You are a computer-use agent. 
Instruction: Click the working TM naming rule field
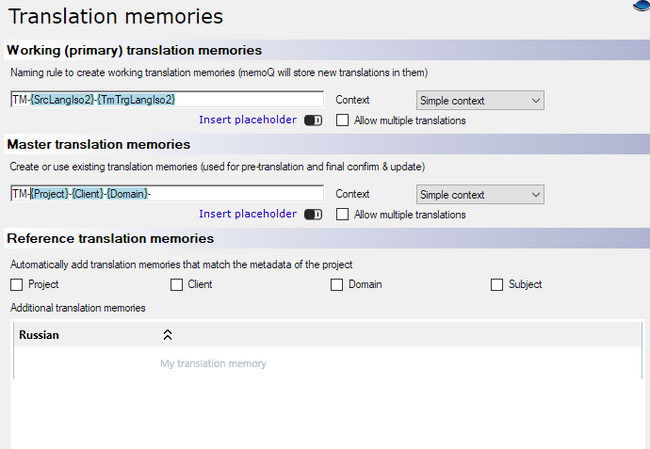[250, 100]
